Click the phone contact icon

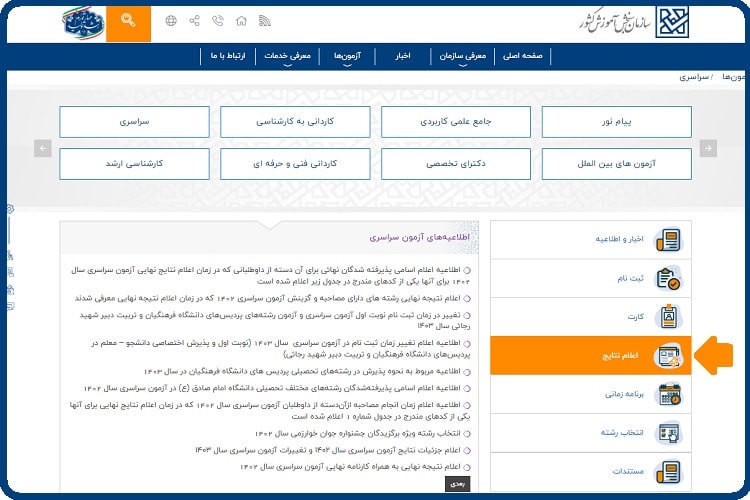pyautogui.click(x=218, y=21)
